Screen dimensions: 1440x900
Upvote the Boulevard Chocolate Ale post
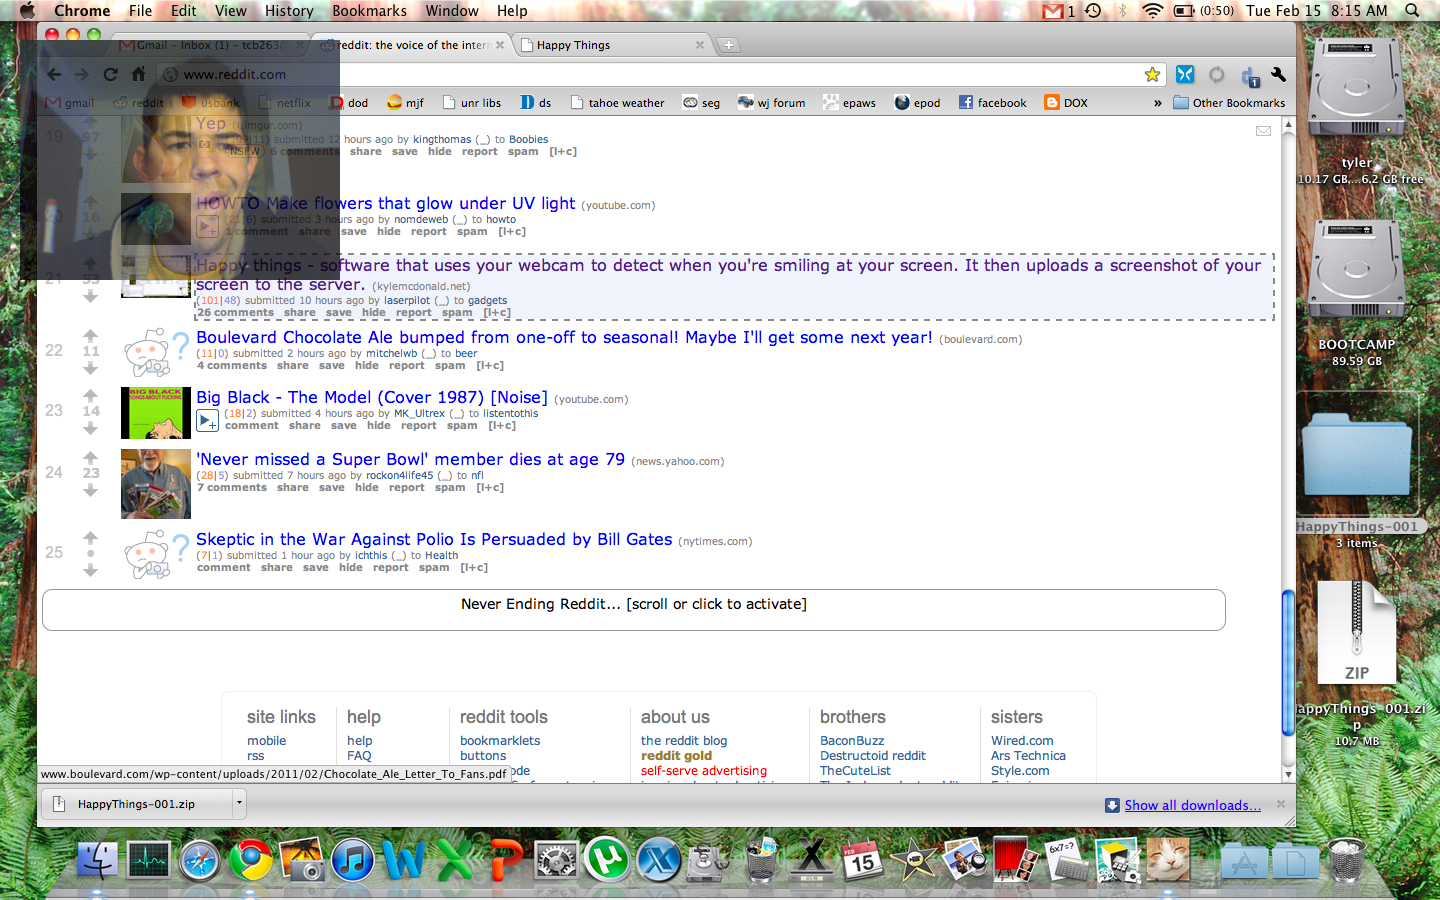(x=91, y=335)
